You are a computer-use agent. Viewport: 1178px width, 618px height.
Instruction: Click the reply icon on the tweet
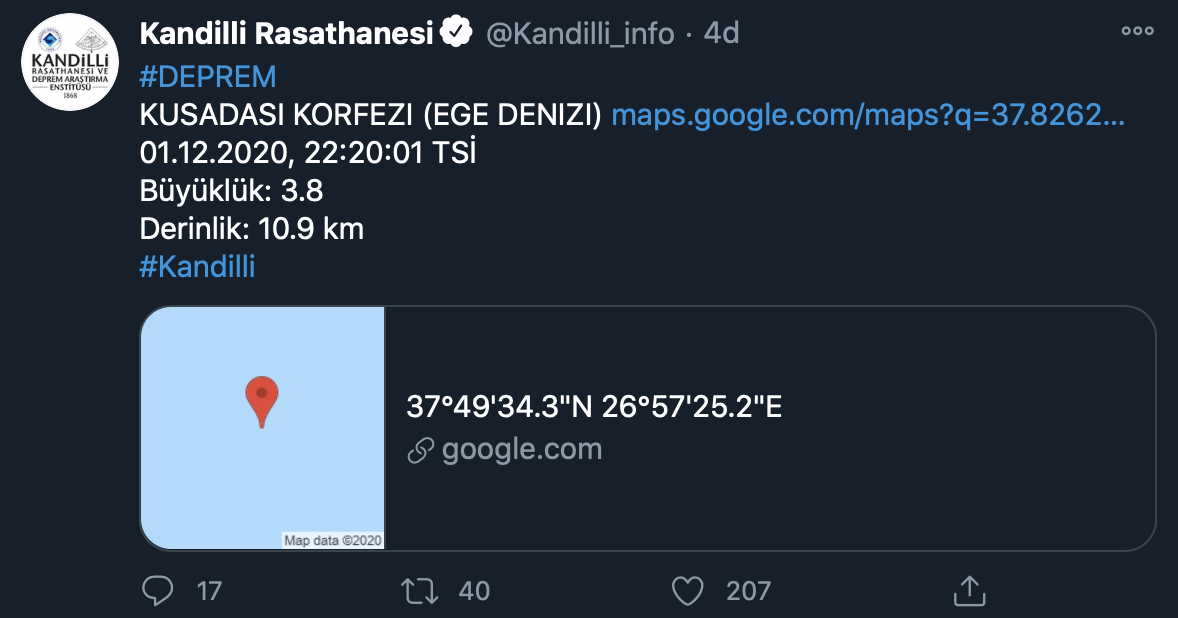(x=157, y=591)
